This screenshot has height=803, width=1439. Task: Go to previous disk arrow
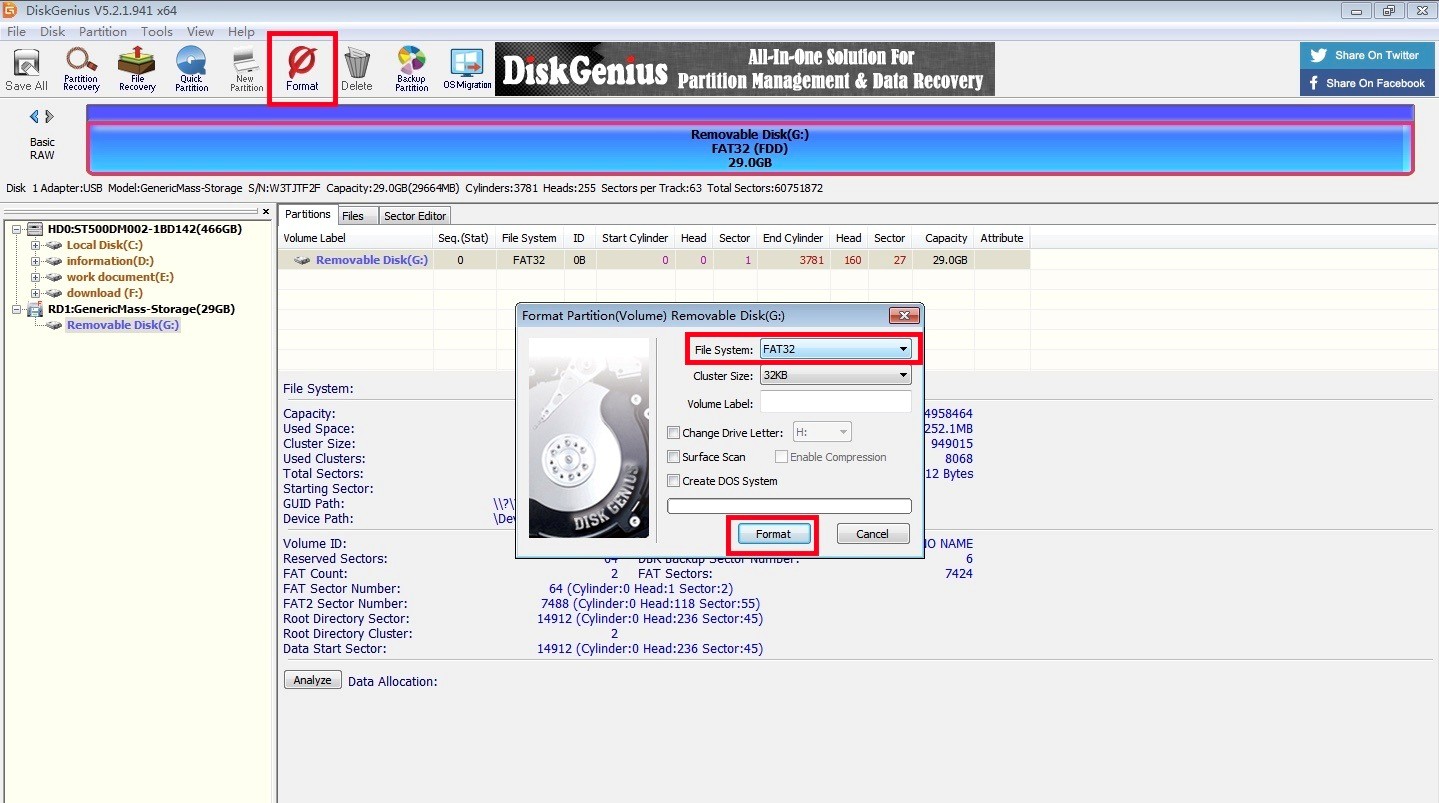33,117
